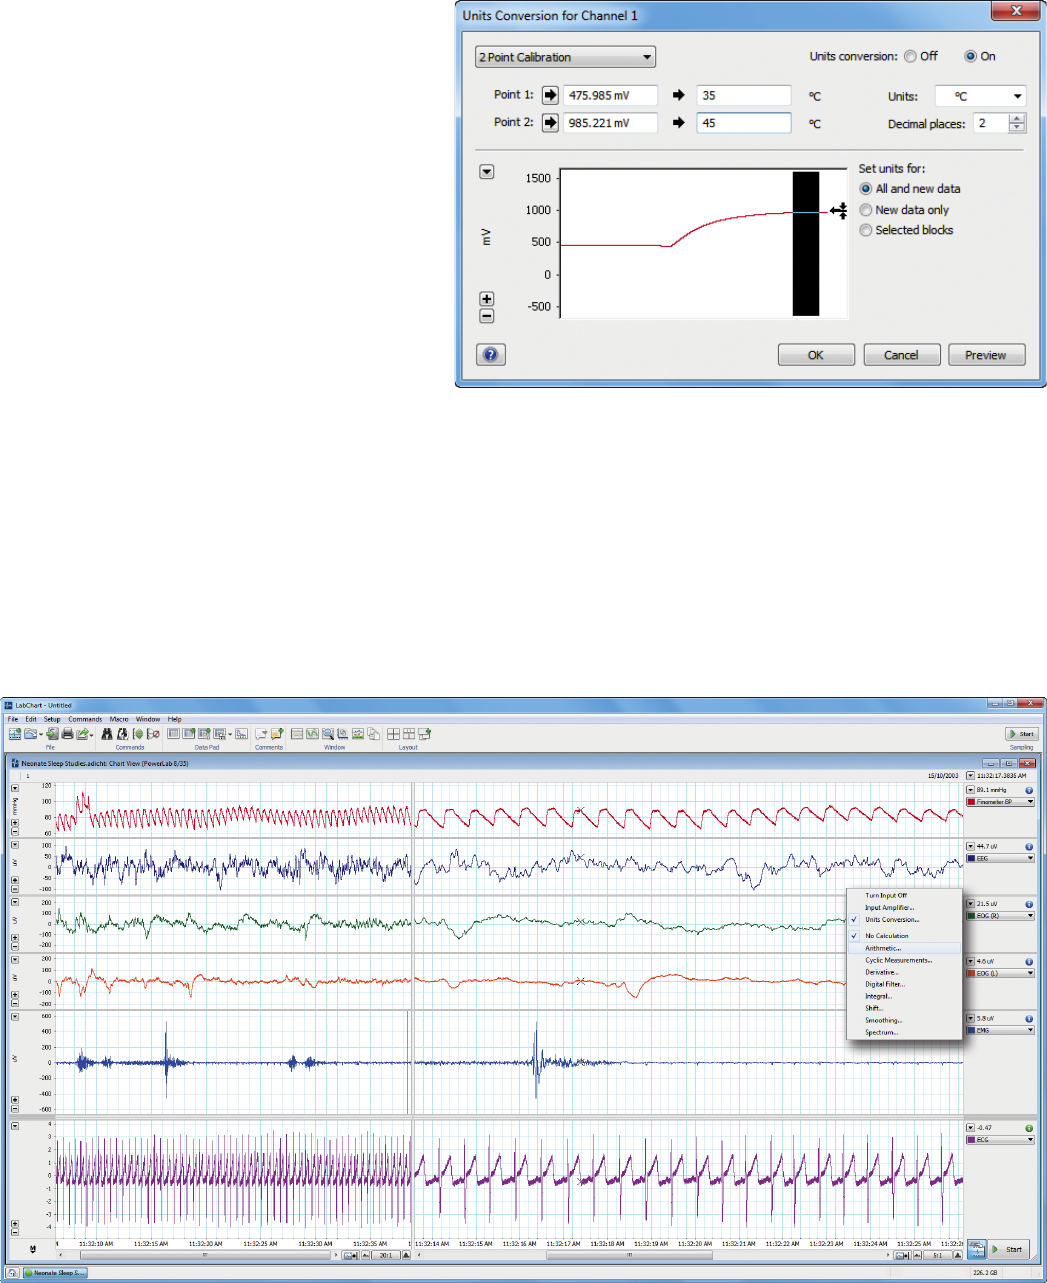Viewport: 1047px width, 1283px height.
Task: Choose Arithmetic... in context menu
Action: pyautogui.click(x=904, y=948)
